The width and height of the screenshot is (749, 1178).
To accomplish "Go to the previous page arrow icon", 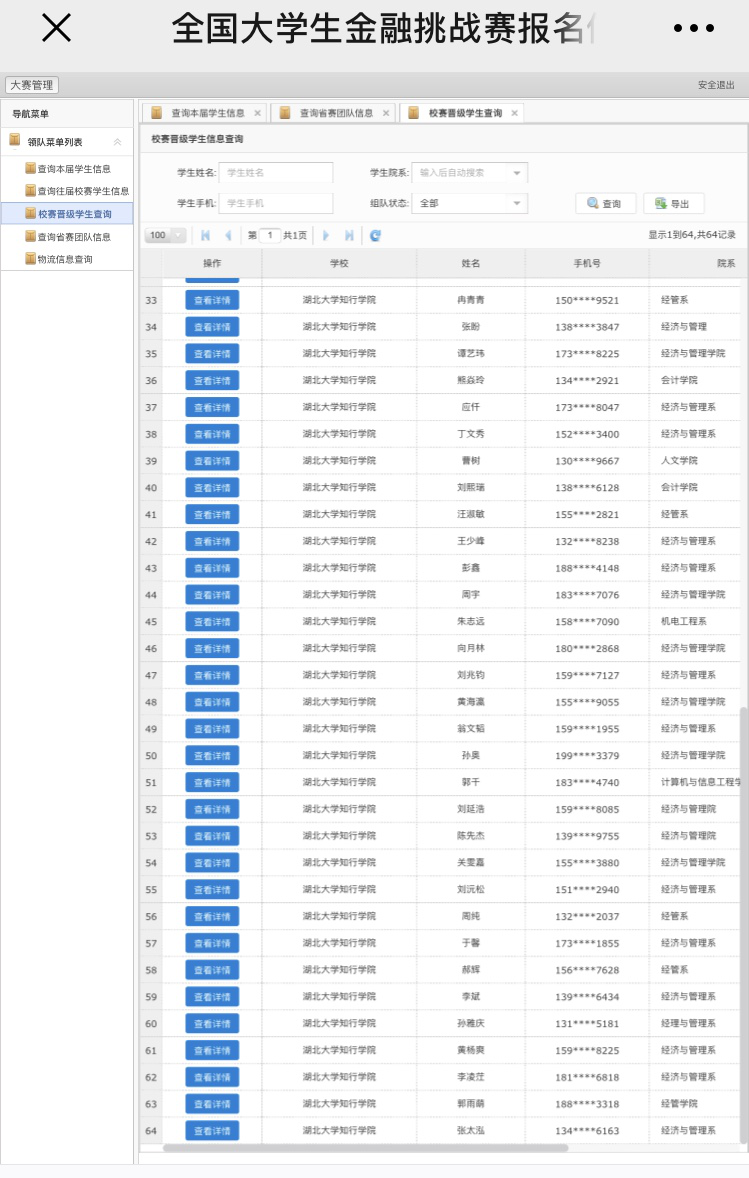I will [228, 236].
